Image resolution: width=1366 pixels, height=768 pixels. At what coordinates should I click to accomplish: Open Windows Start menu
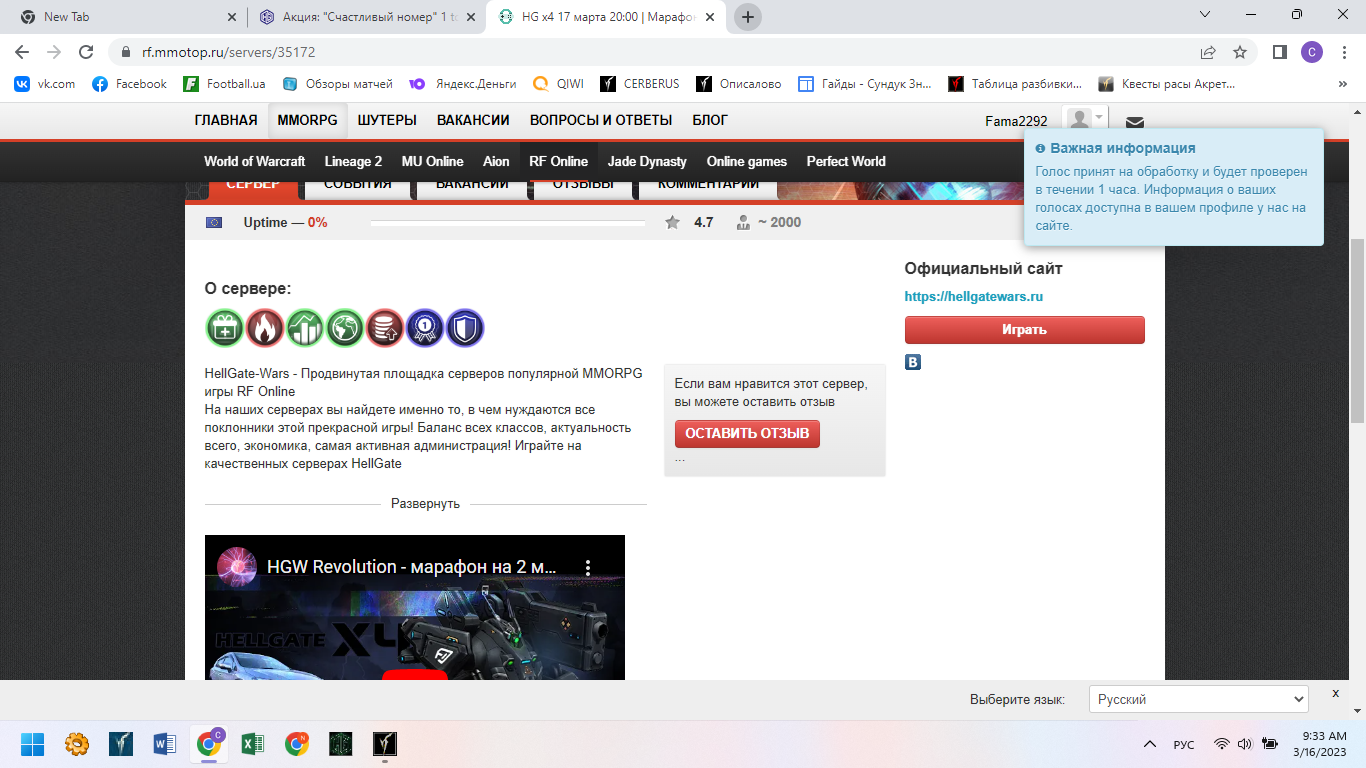(32, 744)
